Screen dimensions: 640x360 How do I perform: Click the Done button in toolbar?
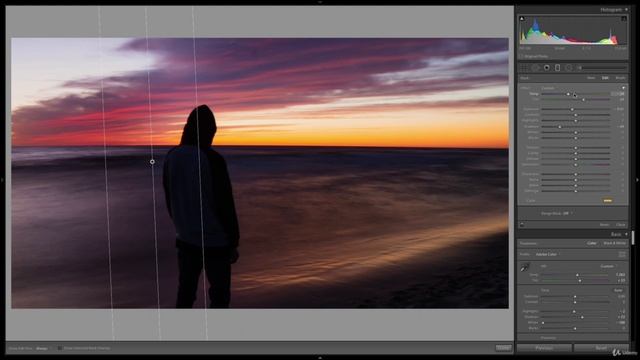[x=503, y=348]
